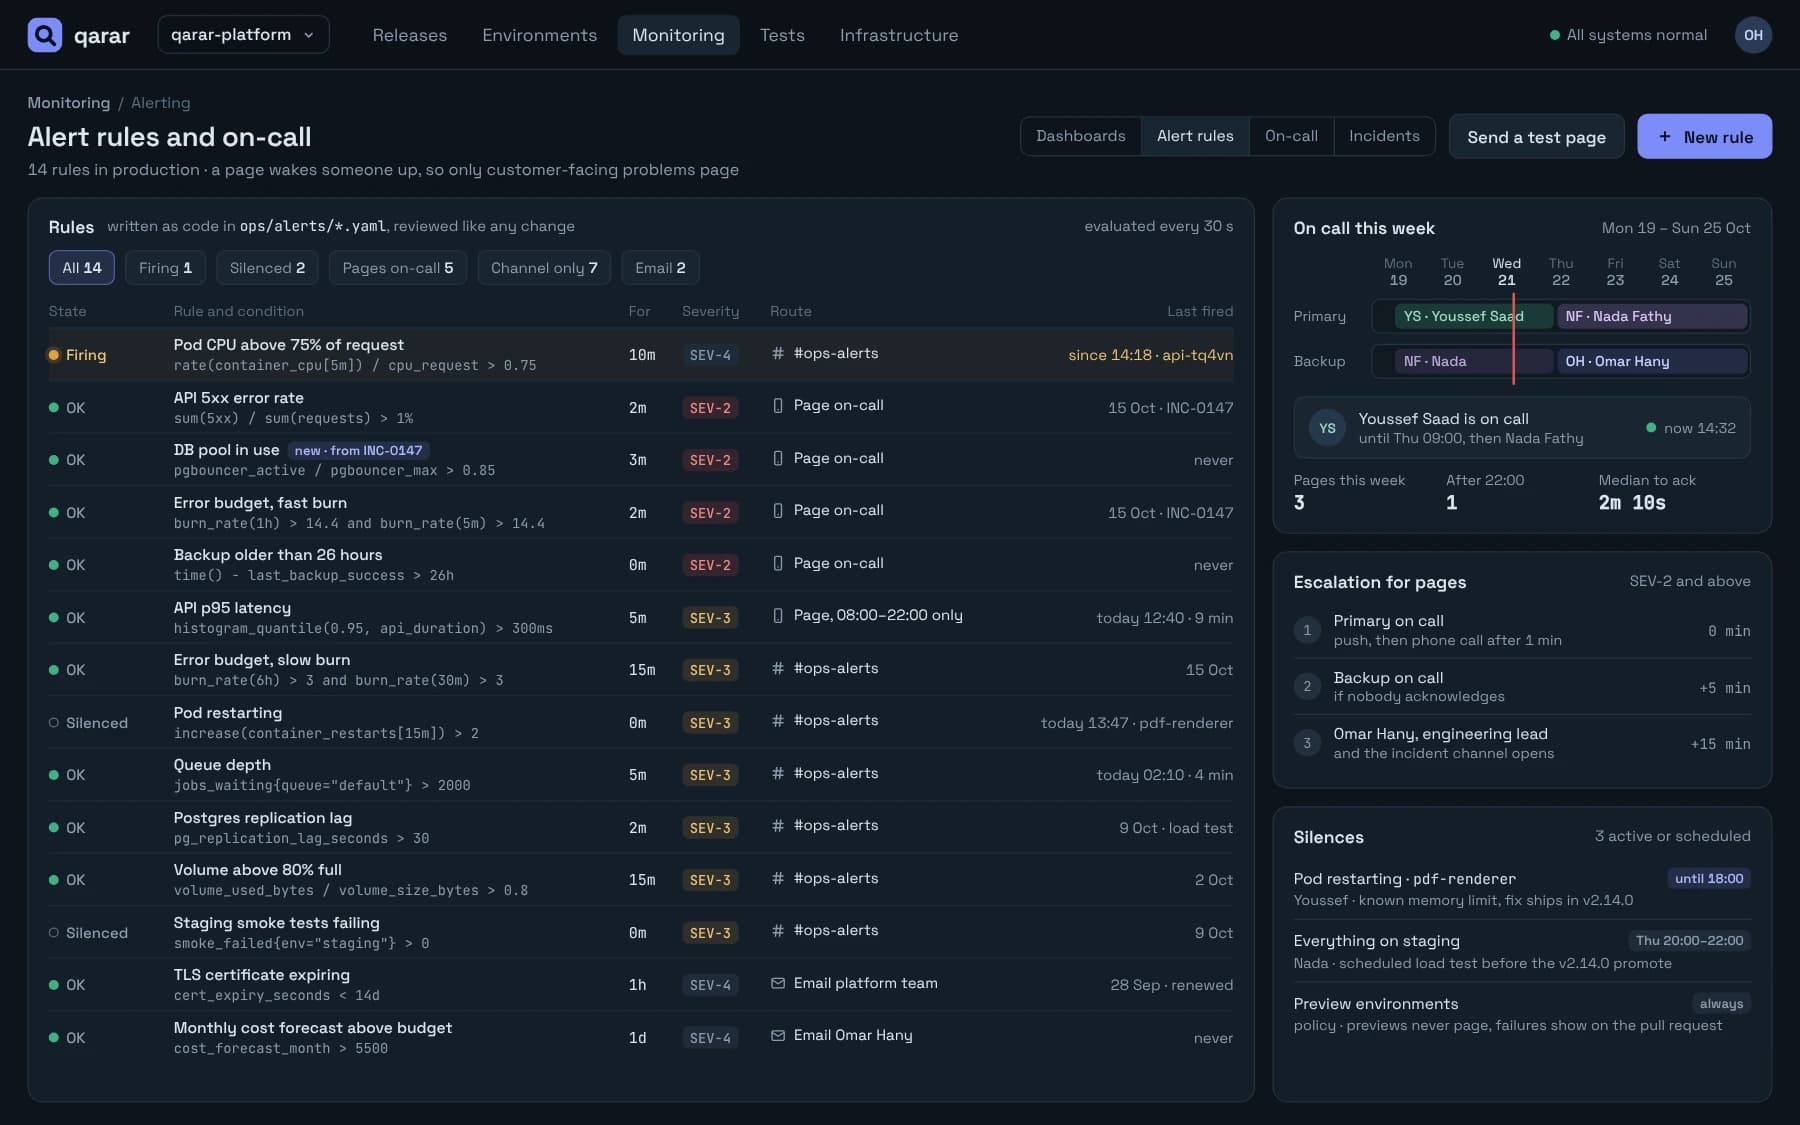Filter rules by Pages on-call 5
The image size is (1800, 1125).
[398, 268]
